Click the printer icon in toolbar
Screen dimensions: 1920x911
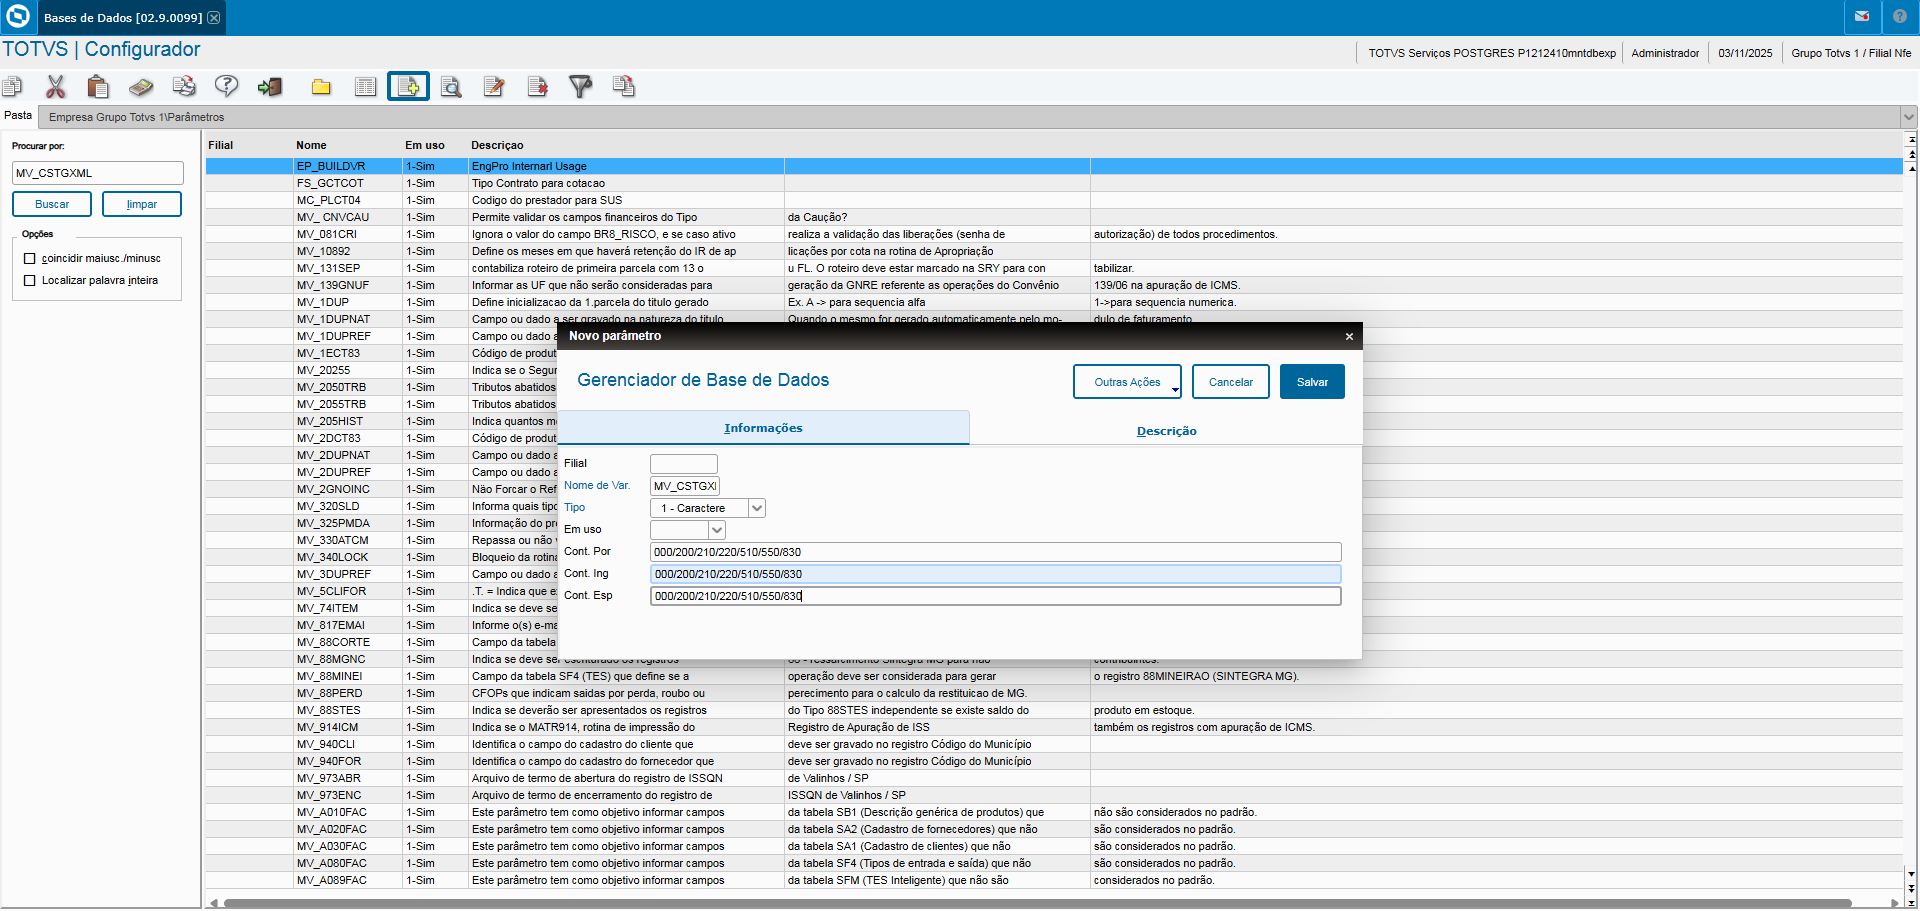point(184,87)
